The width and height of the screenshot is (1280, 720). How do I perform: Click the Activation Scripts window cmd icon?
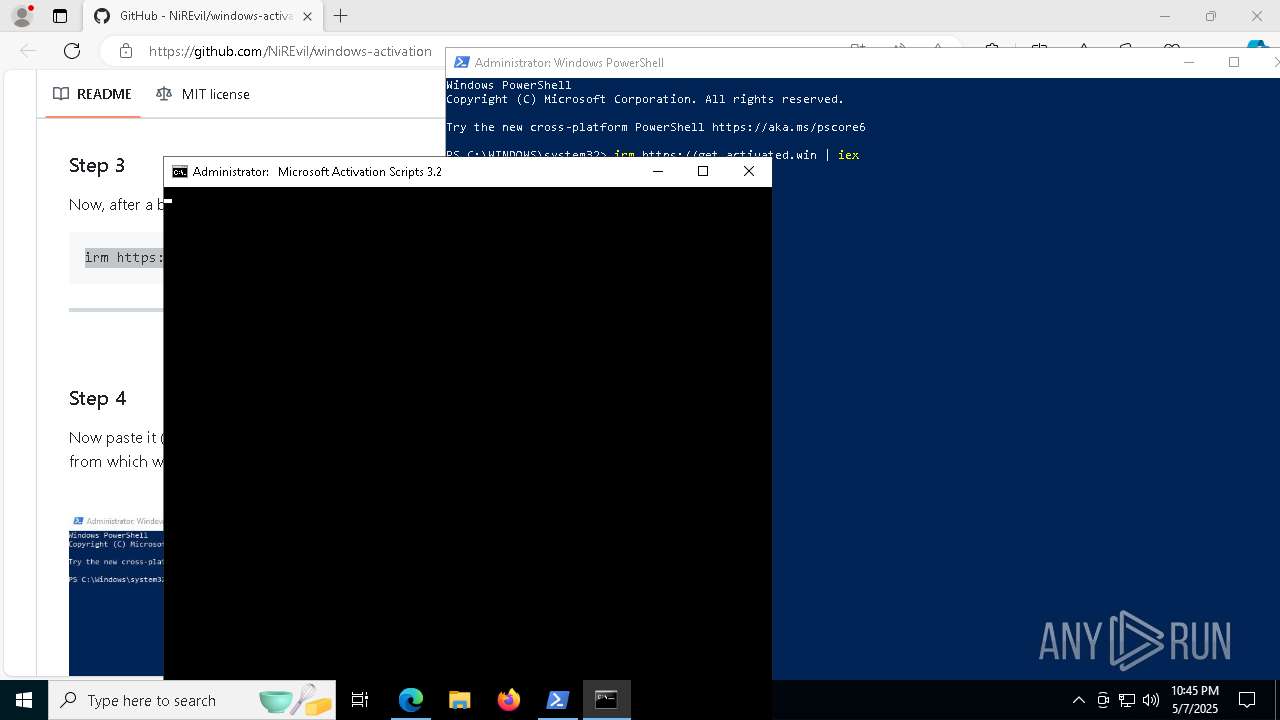click(x=180, y=172)
